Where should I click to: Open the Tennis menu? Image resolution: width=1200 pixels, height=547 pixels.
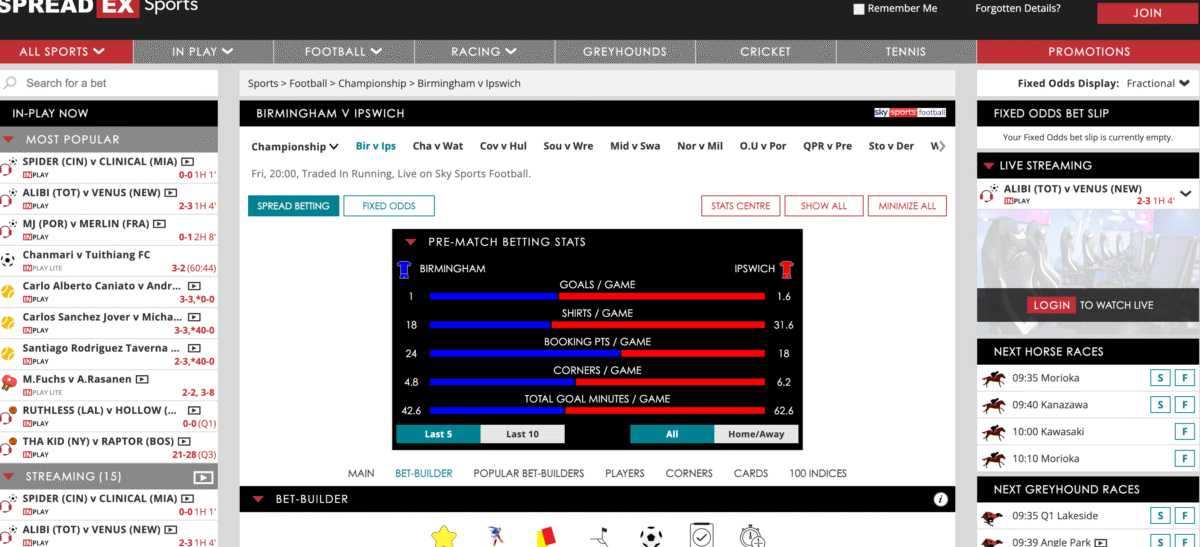pyautogui.click(x=906, y=51)
